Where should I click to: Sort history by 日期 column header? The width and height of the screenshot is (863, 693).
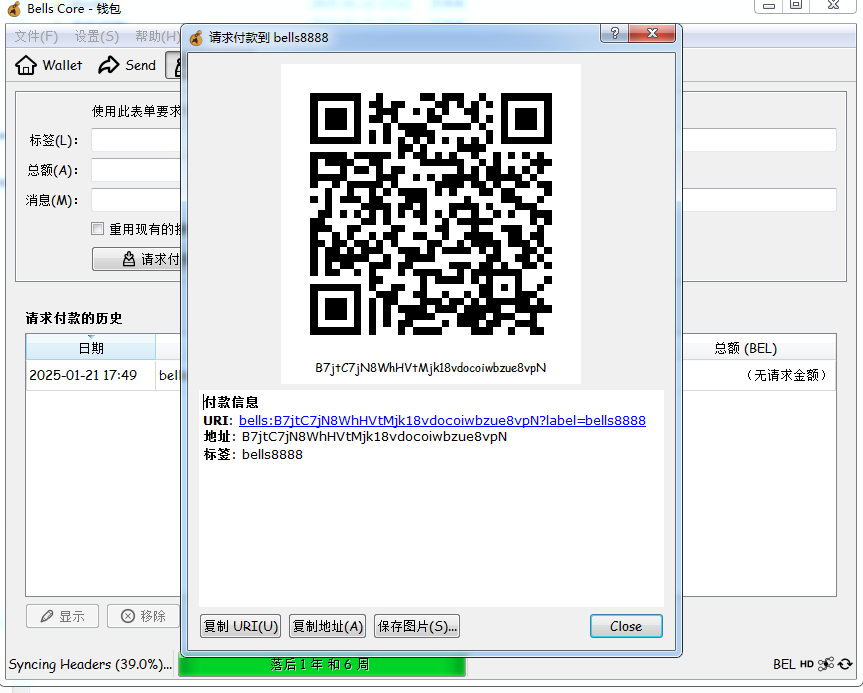pos(90,348)
